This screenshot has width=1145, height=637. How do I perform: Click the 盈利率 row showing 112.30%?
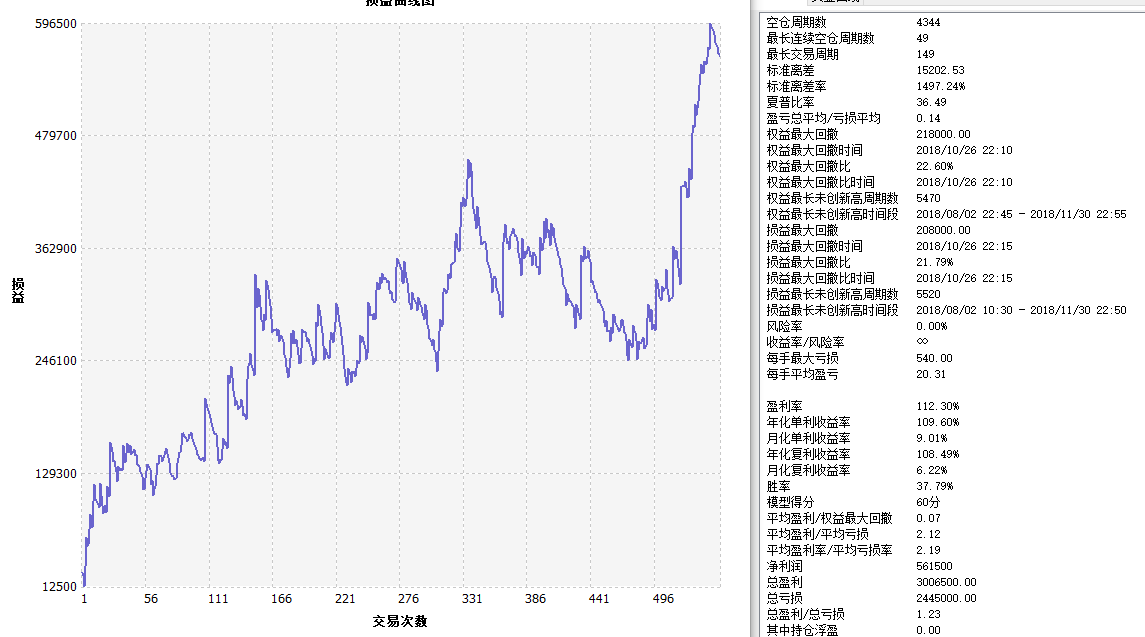(x=784, y=406)
